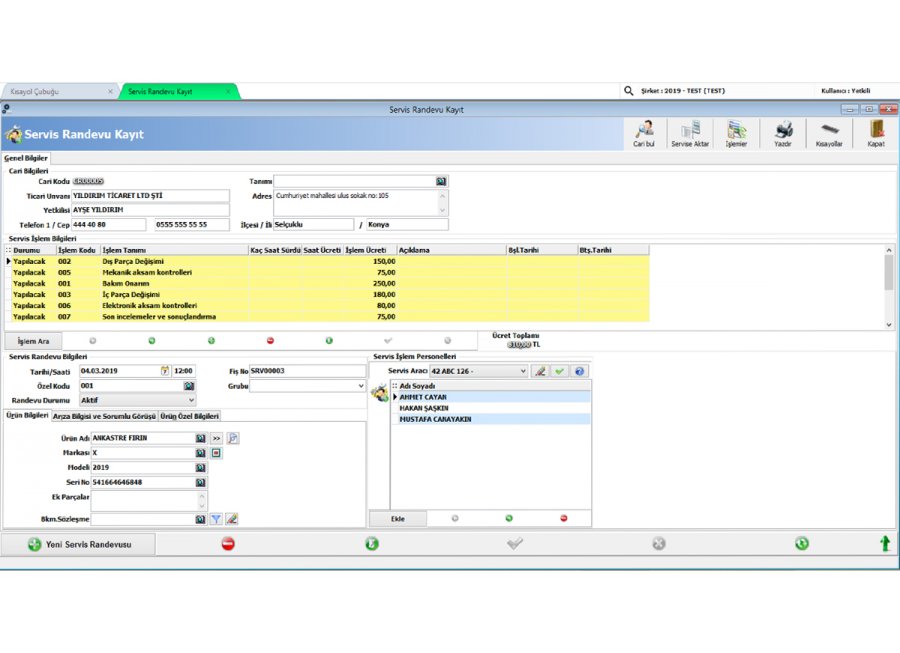Click the red remove icon beside Ekle
Image resolution: width=900 pixels, height=653 pixels.
[564, 519]
